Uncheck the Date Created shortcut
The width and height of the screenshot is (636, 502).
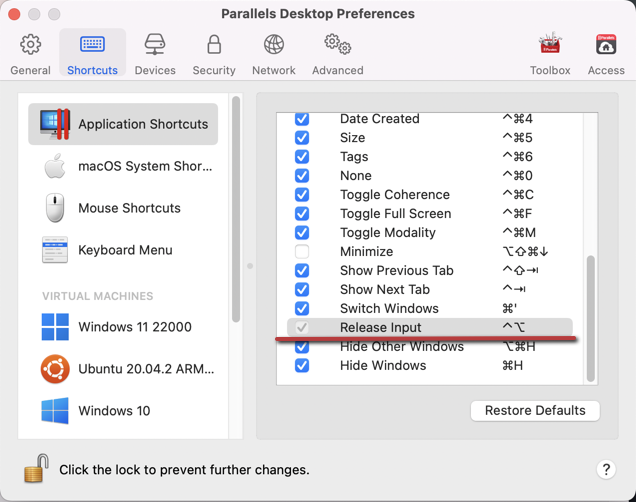click(x=302, y=119)
